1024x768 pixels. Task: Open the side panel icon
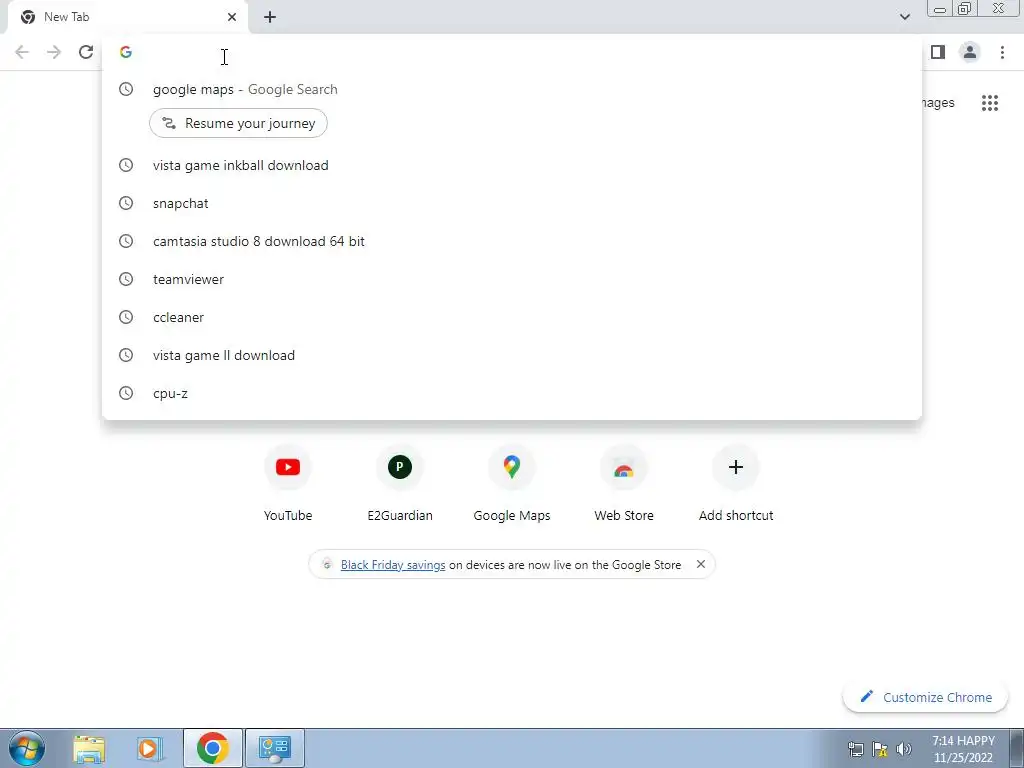938,52
